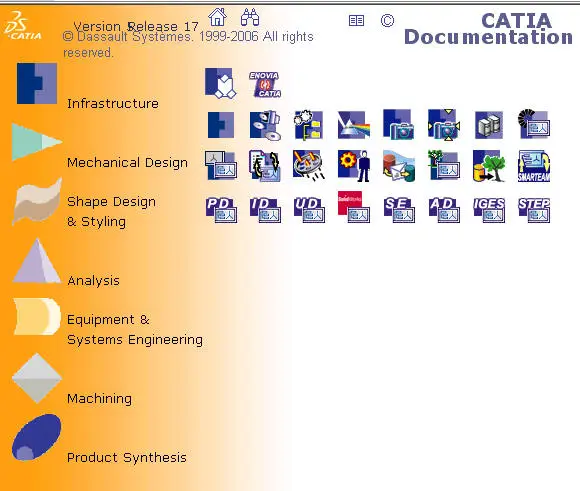Open the IGES interface icon
The image size is (580, 491).
489,210
